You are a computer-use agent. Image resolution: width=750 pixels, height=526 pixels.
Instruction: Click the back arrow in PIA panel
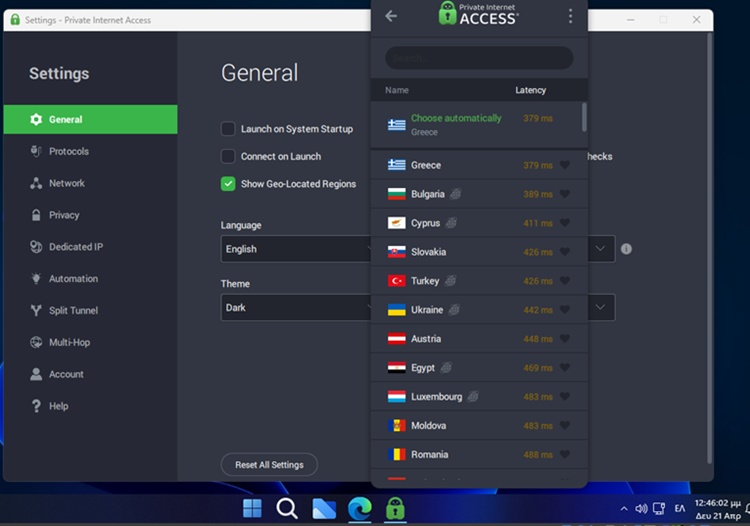click(391, 16)
